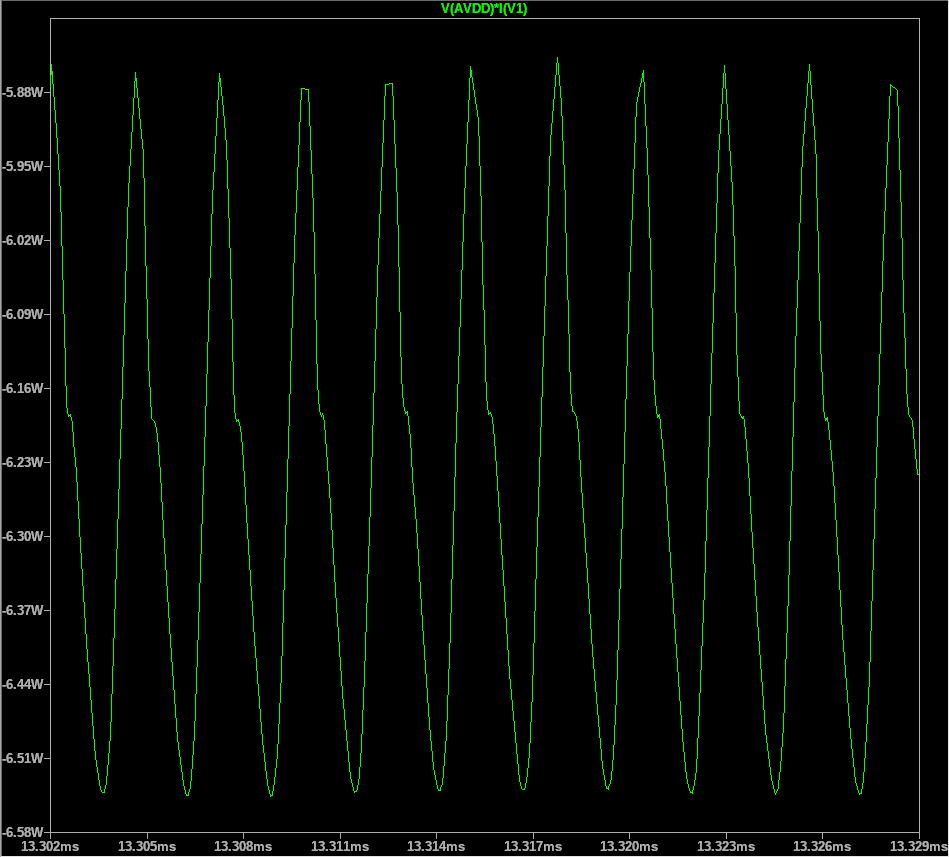Viewport: 949px width, 857px height.
Task: Click the -6.51W vertical axis label
Action: click(x=23, y=758)
